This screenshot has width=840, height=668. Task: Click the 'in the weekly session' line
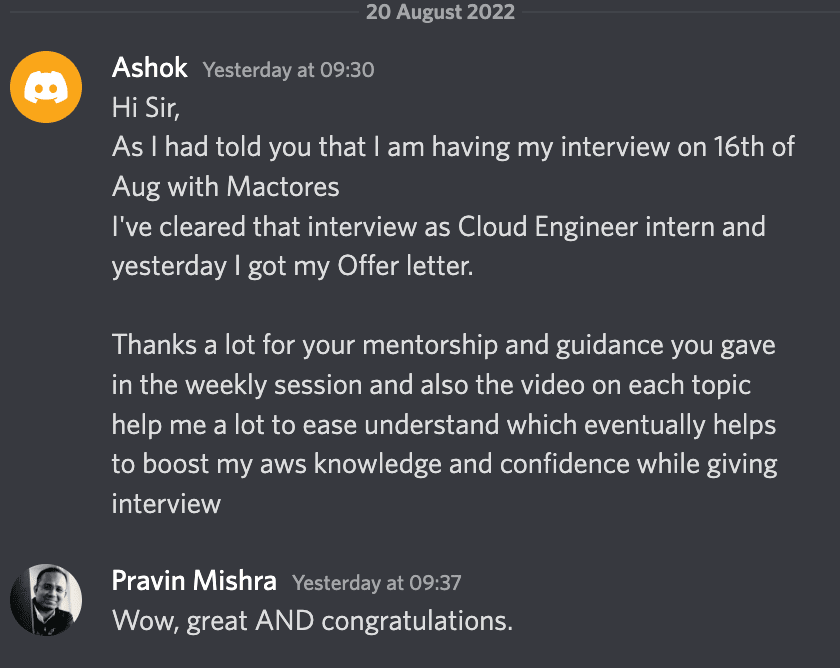point(431,385)
